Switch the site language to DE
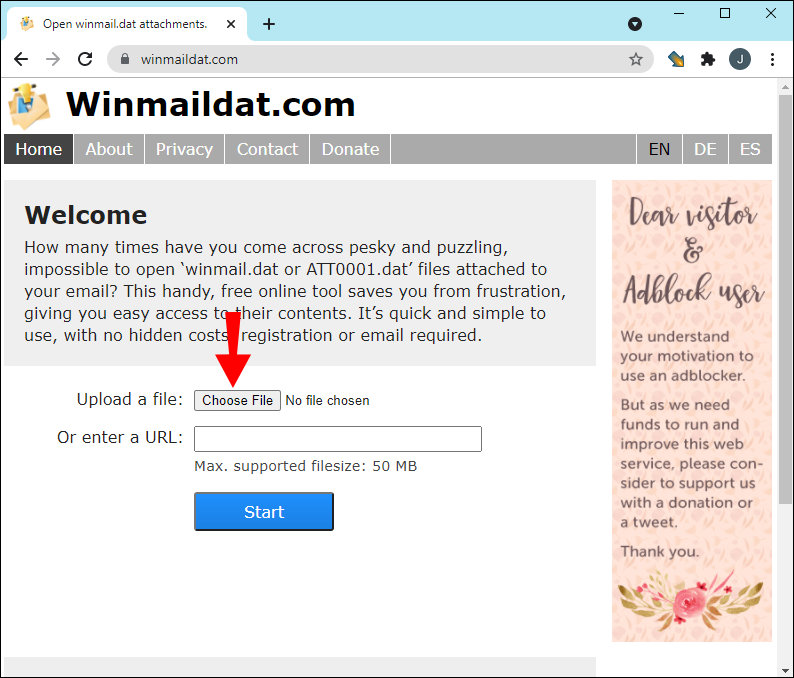 [x=705, y=149]
